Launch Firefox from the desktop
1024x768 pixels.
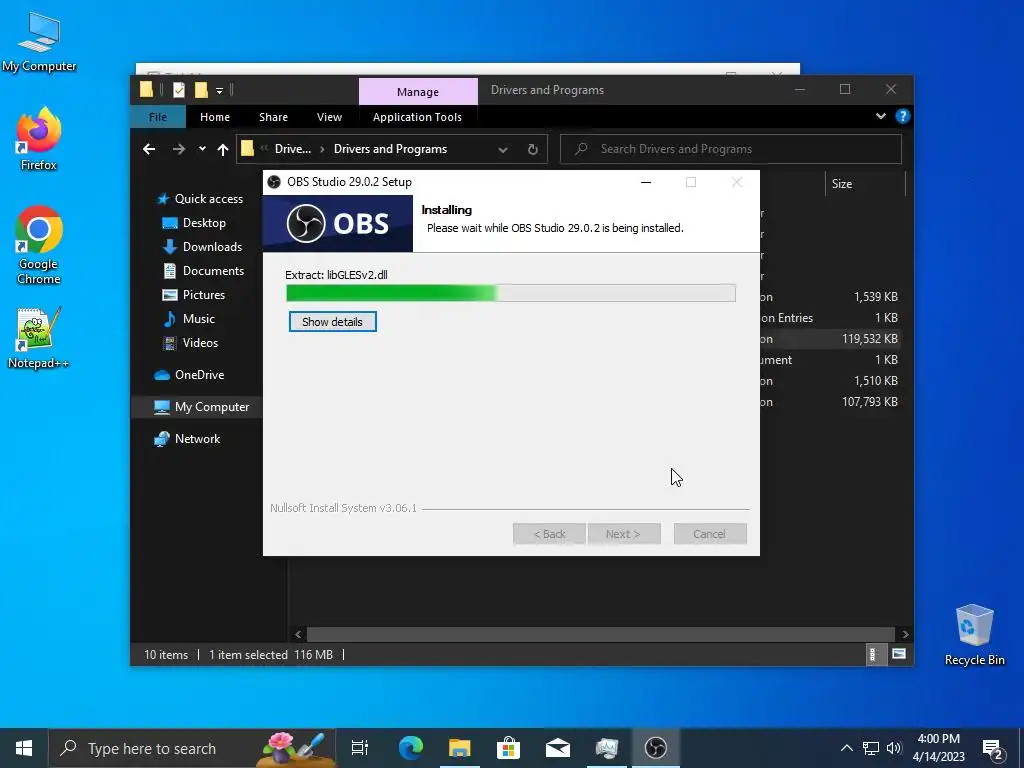39,139
